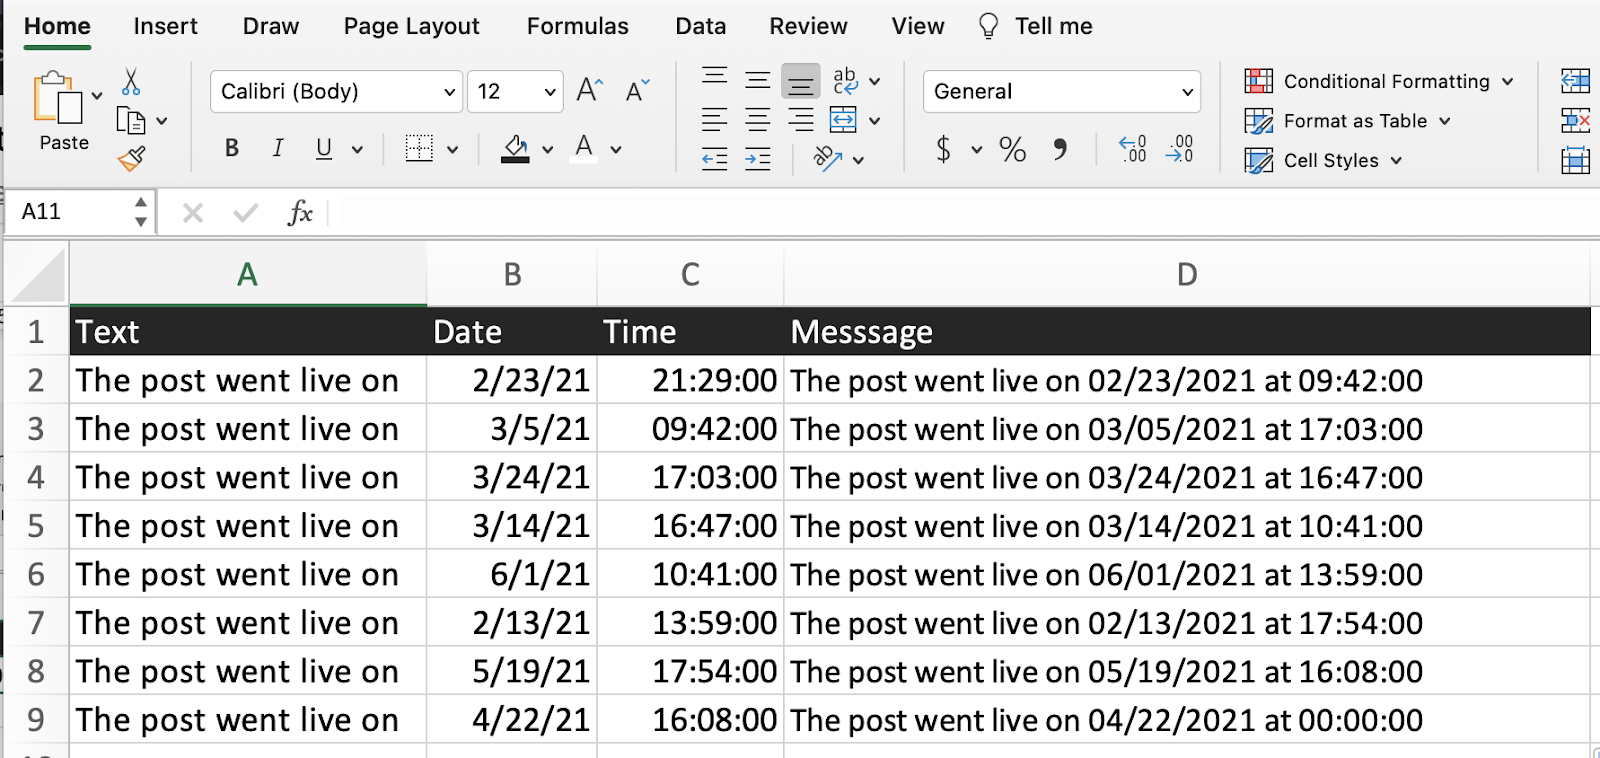Viewport: 1600px width, 758px height.
Task: Click the Cut scissors icon
Action: [131, 81]
